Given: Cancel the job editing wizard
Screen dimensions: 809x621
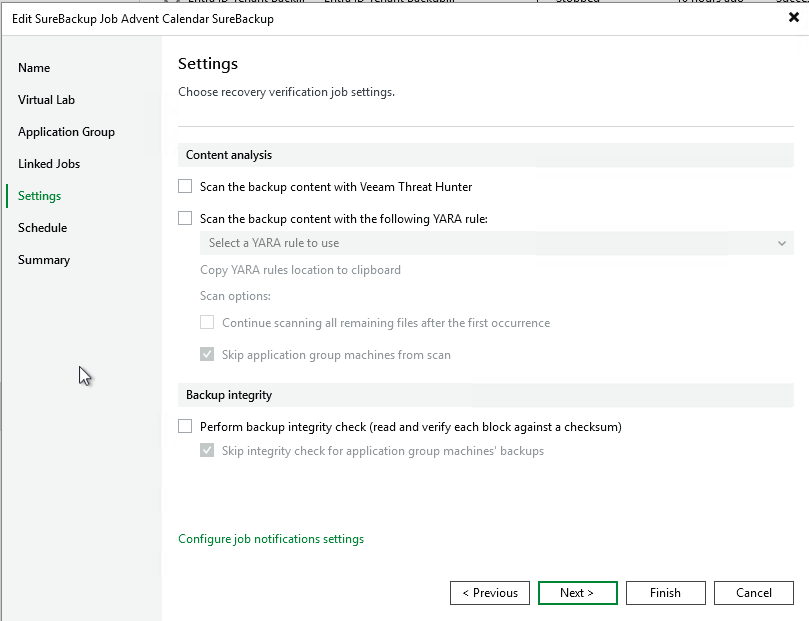Looking at the screenshot, I should [x=753, y=593].
